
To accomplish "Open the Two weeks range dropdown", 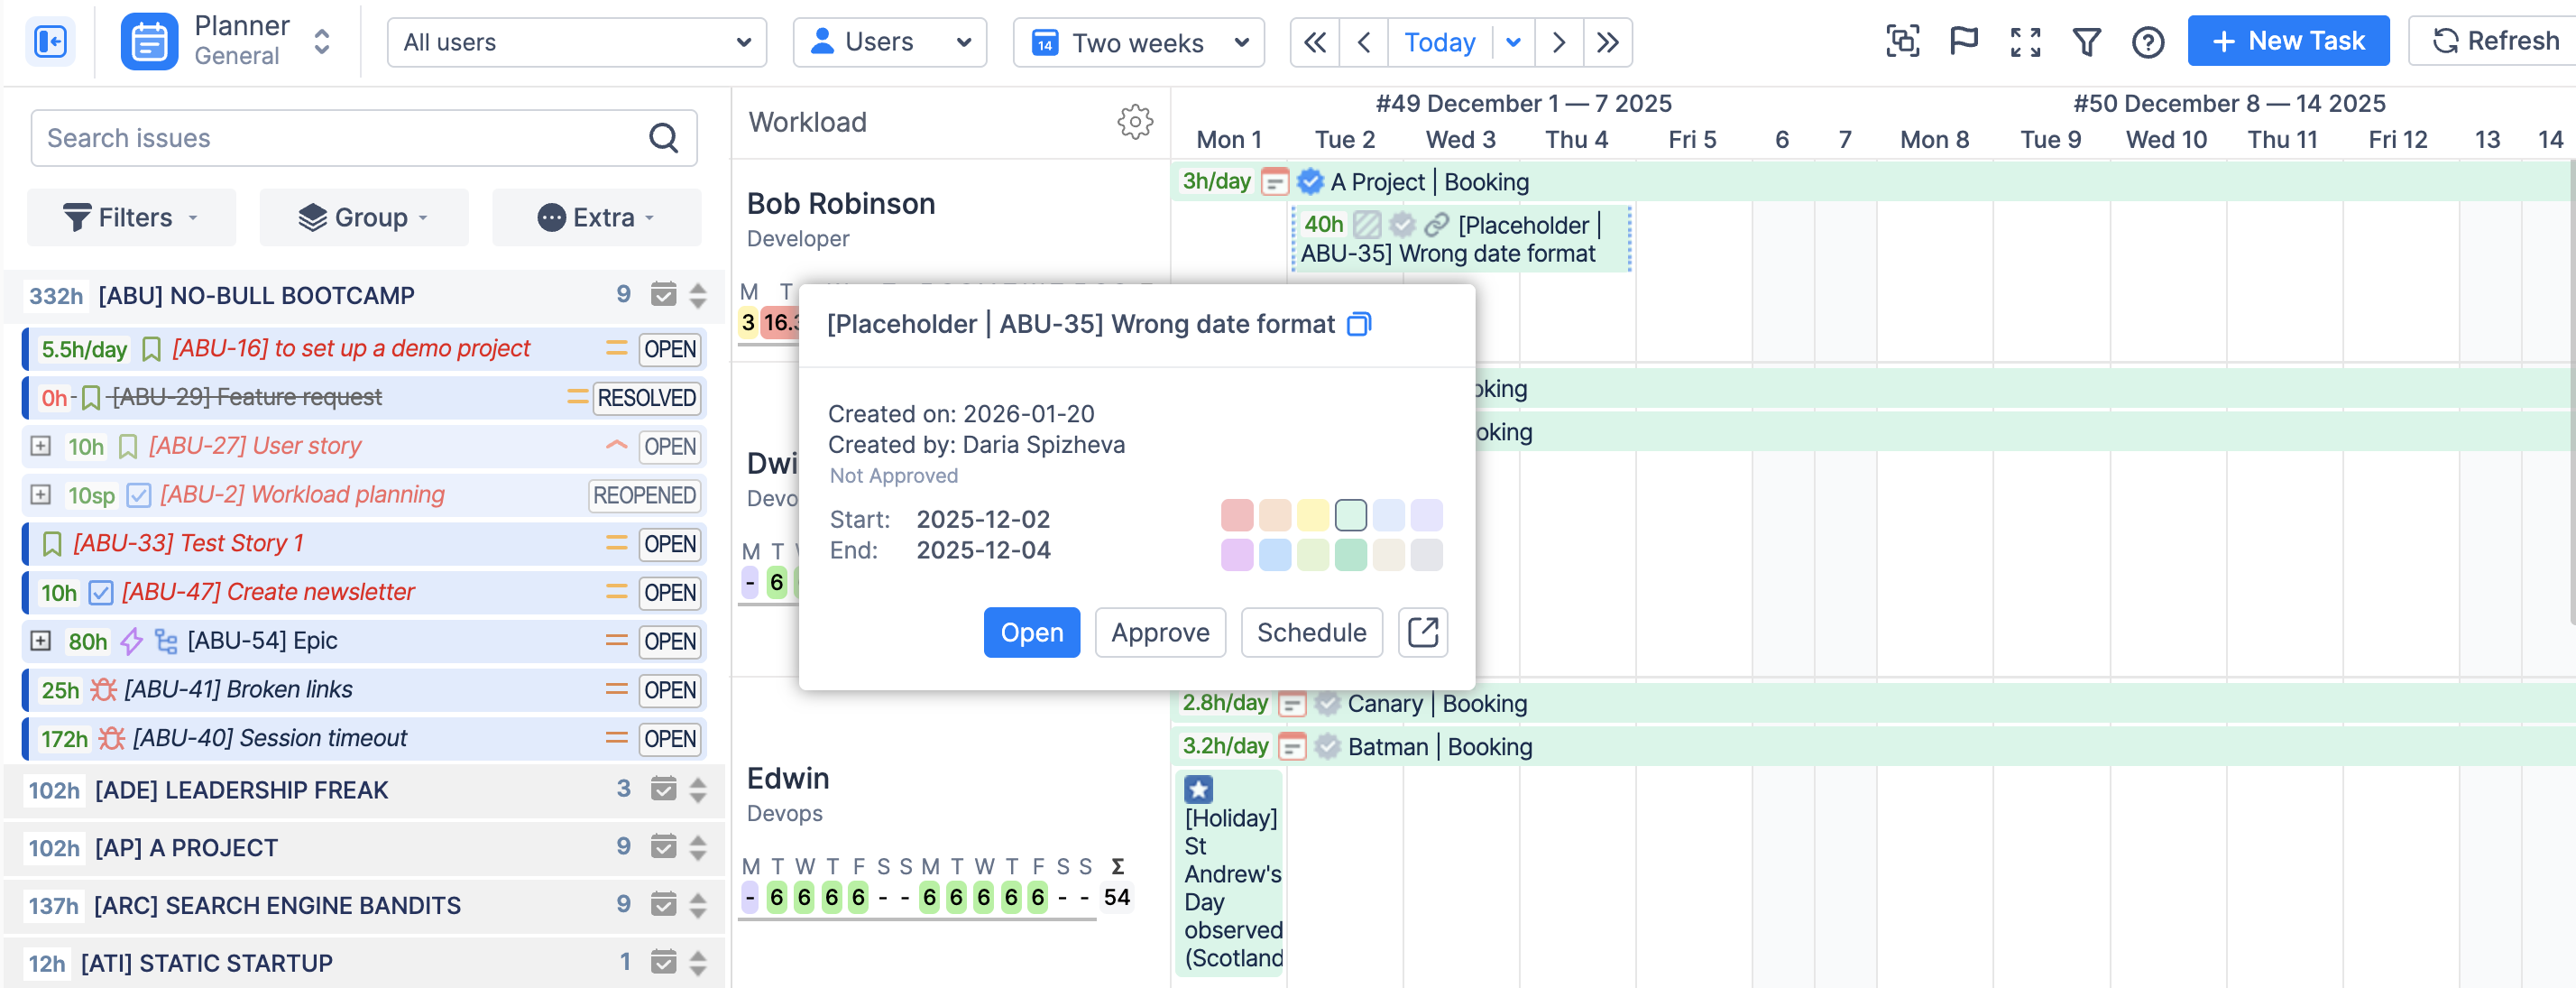I will (x=1138, y=42).
